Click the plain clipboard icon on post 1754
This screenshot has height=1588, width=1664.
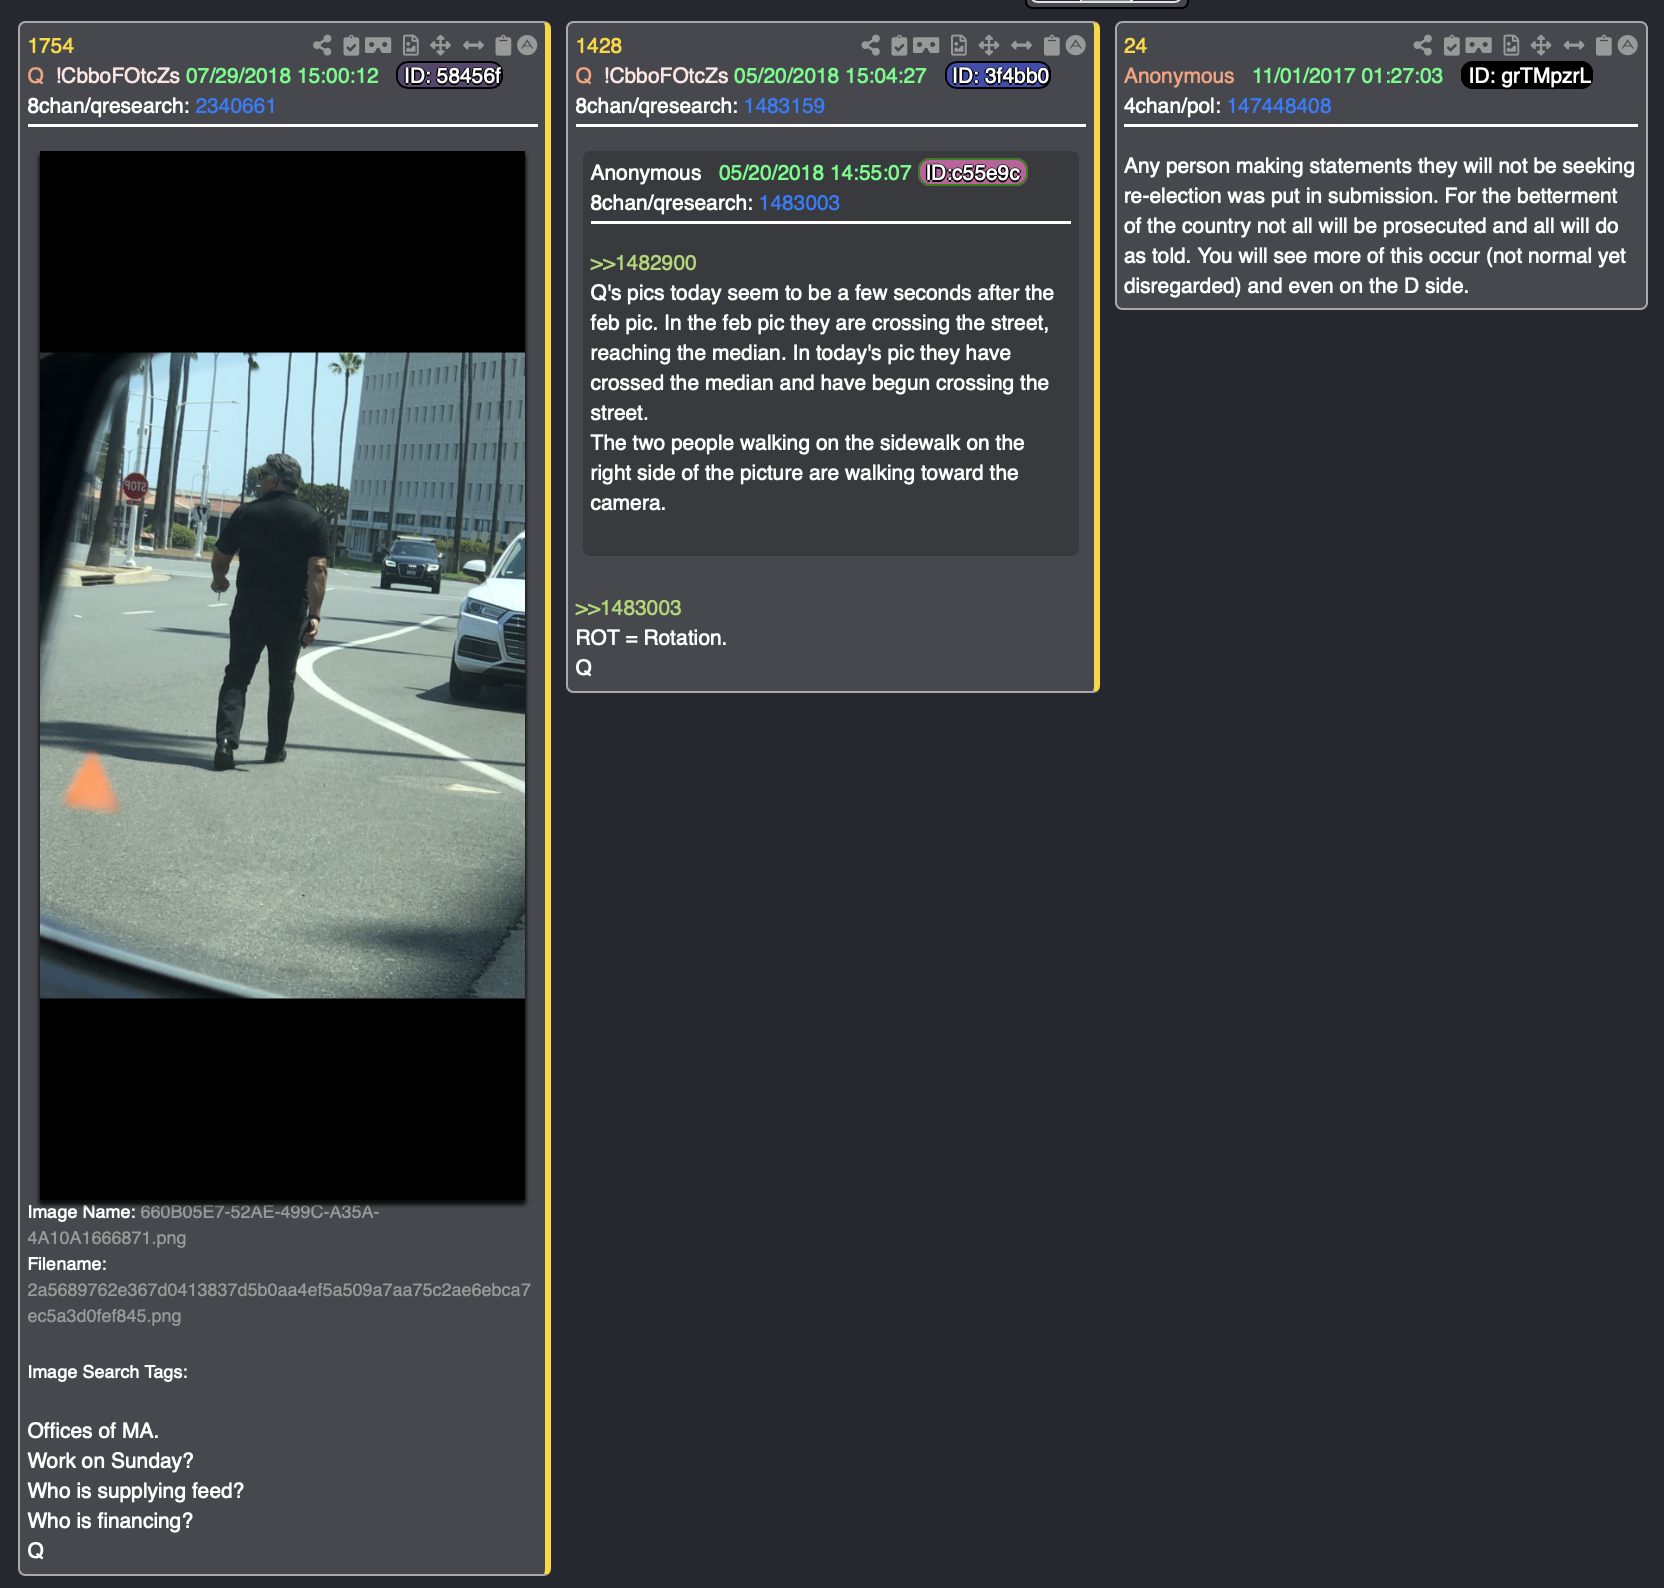503,45
